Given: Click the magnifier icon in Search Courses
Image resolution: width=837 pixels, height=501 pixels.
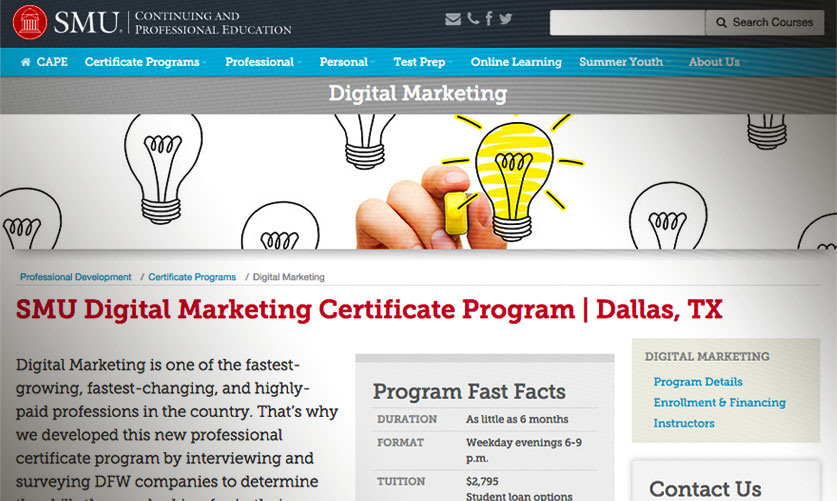Looking at the screenshot, I should click(x=721, y=22).
